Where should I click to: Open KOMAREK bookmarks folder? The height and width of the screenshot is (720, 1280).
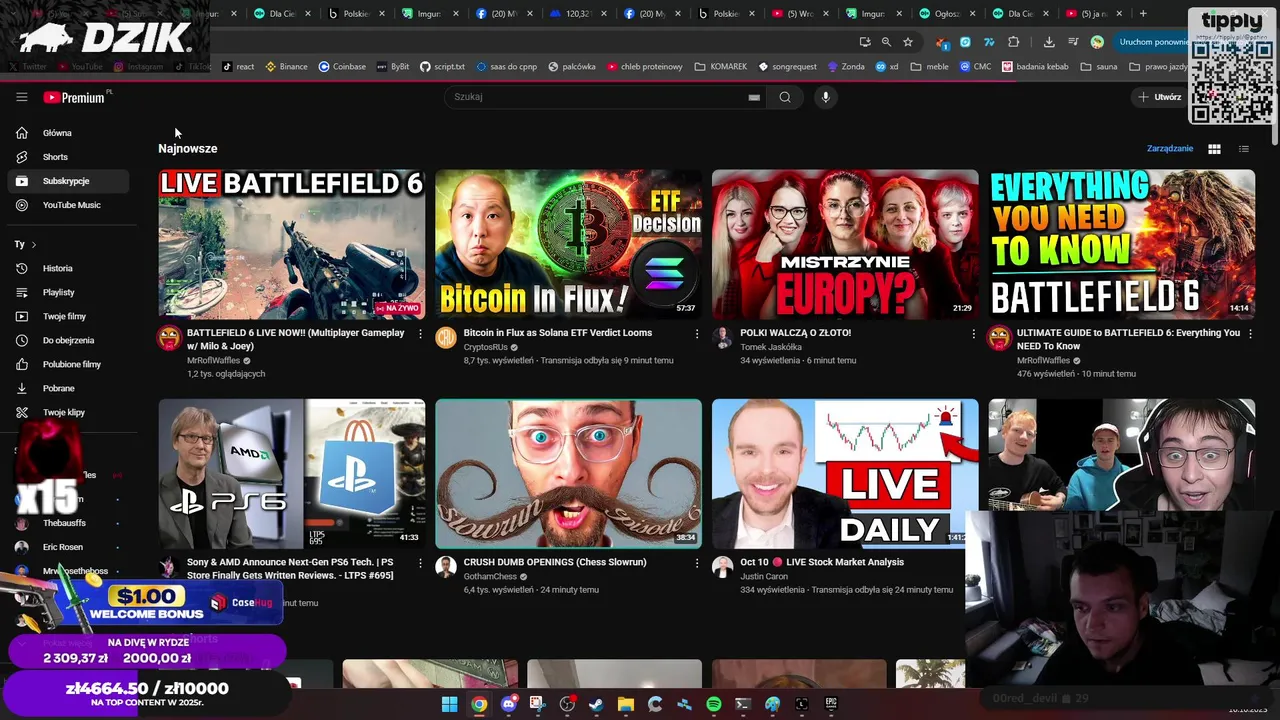[720, 67]
